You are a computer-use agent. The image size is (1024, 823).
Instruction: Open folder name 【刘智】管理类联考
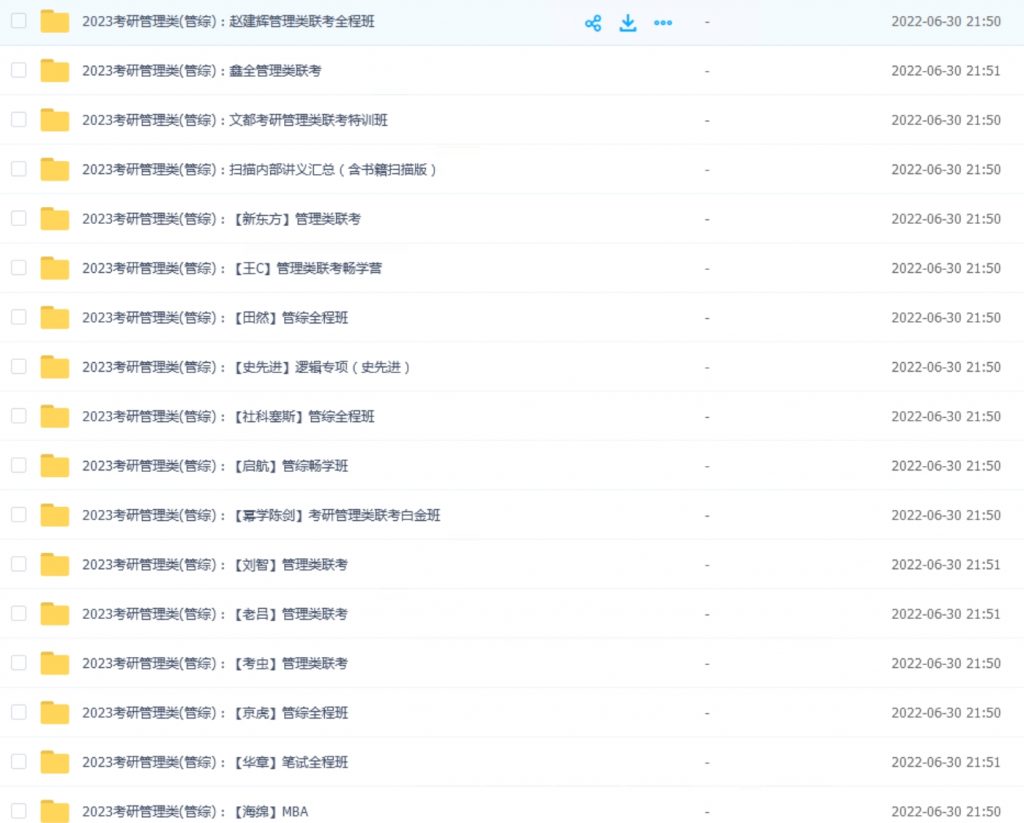[215, 564]
